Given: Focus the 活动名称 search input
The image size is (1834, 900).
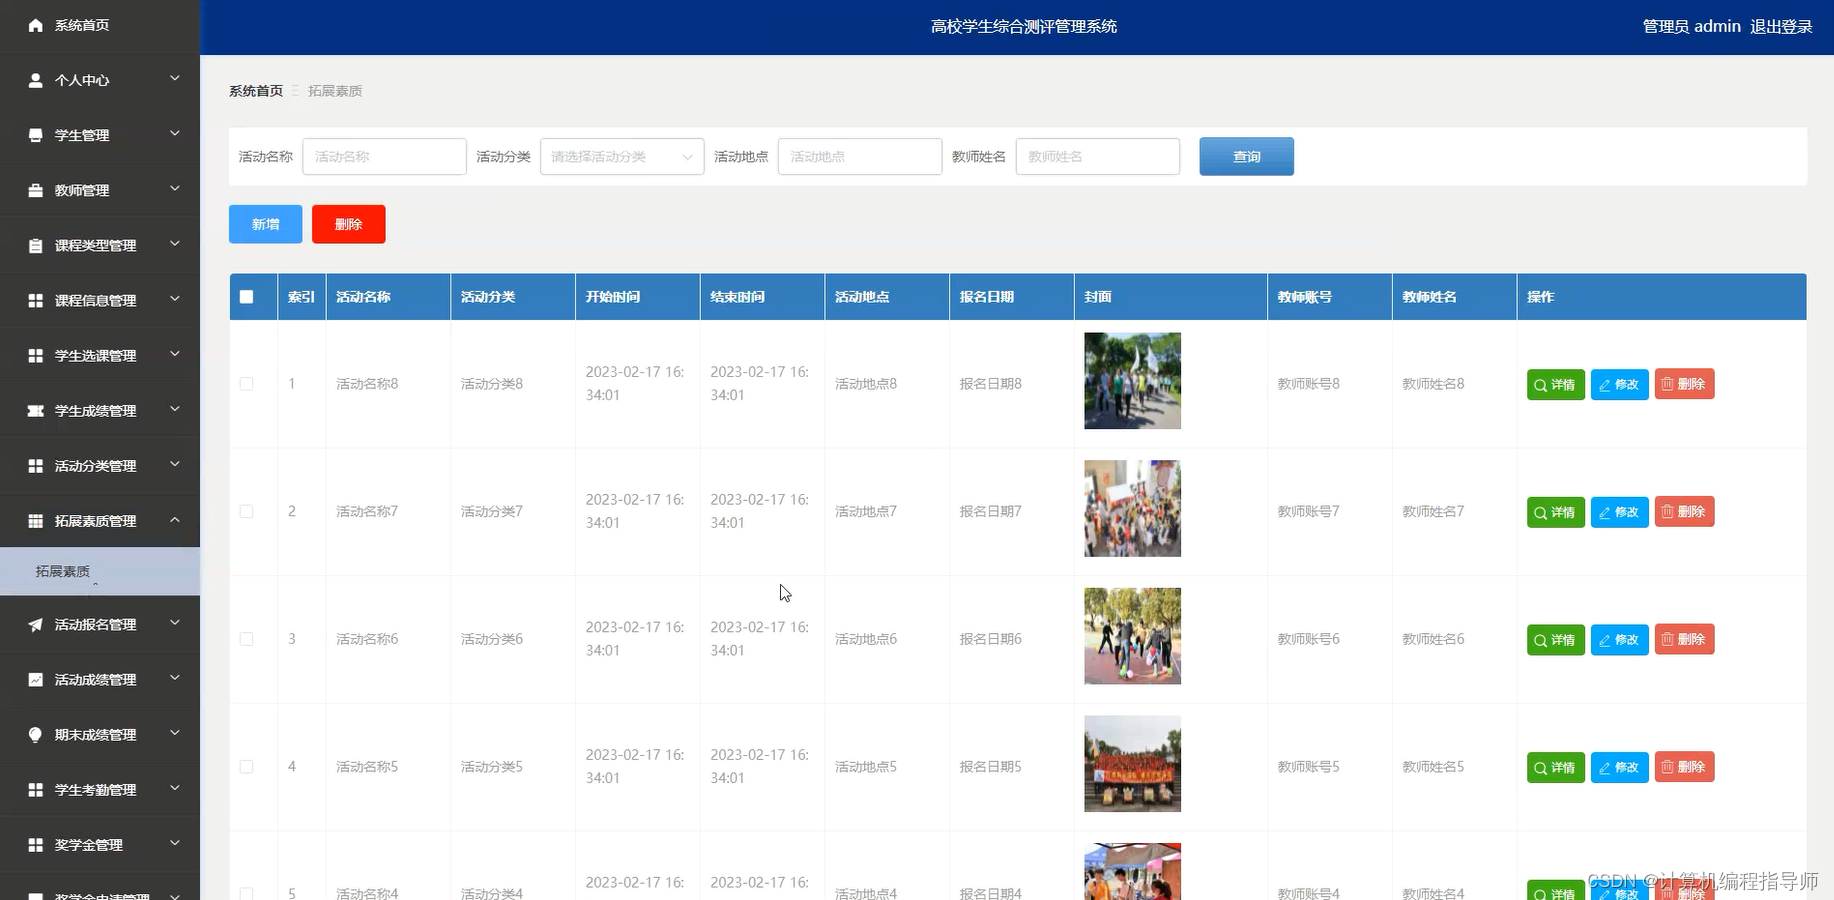Looking at the screenshot, I should pos(384,156).
